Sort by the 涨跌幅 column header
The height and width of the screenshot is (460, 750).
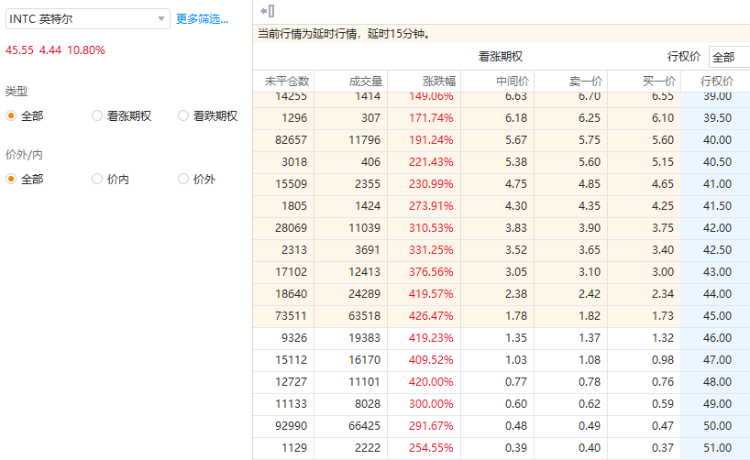click(439, 81)
